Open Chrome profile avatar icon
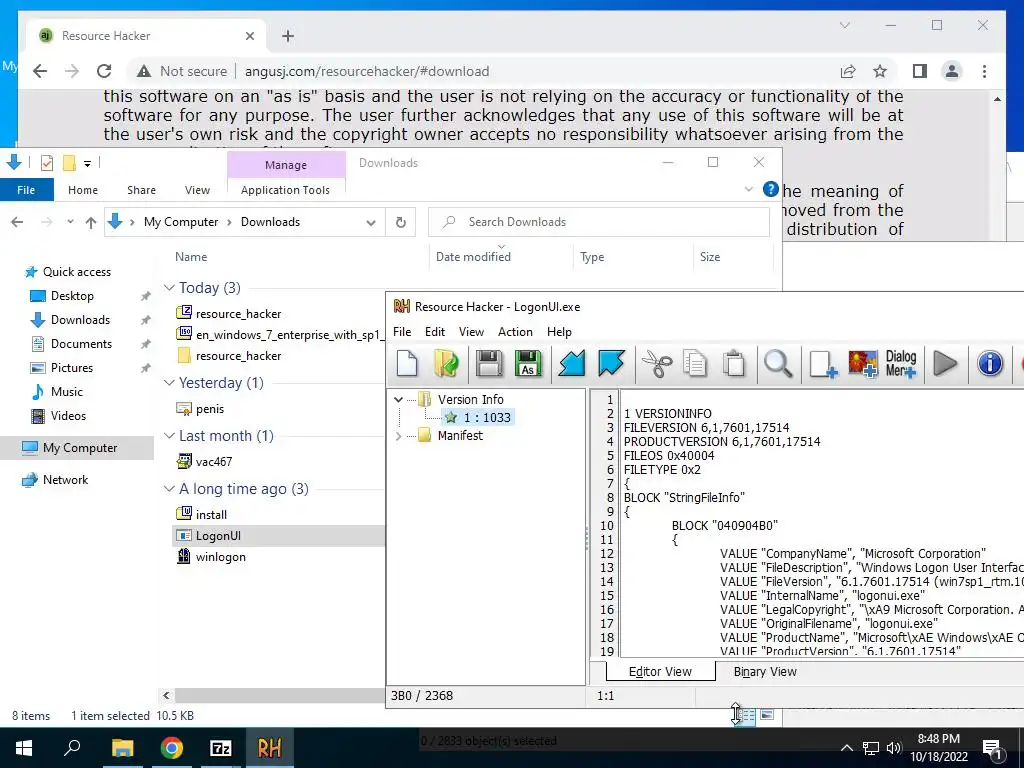 click(x=952, y=71)
